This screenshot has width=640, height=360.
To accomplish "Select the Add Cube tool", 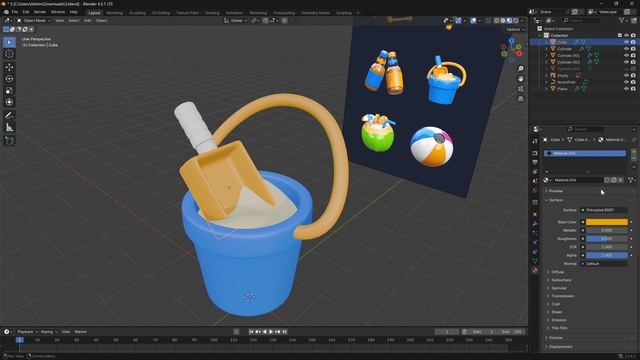I will click(9, 141).
